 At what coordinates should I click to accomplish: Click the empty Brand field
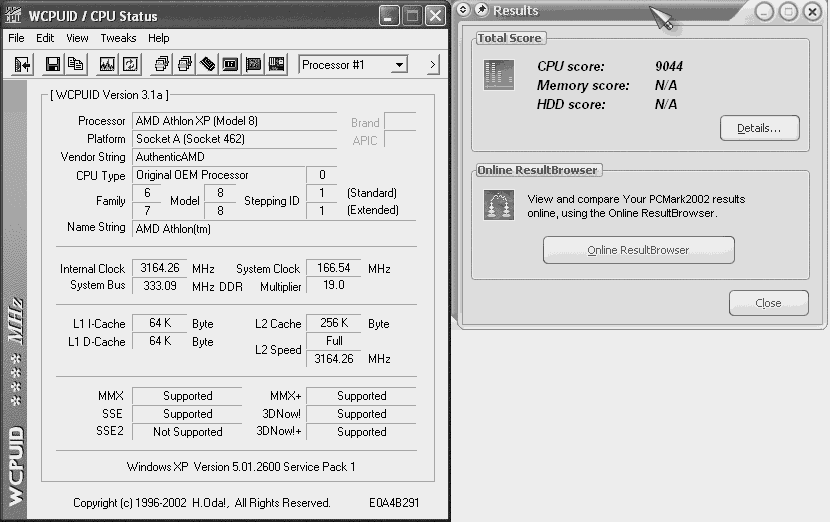(x=400, y=121)
